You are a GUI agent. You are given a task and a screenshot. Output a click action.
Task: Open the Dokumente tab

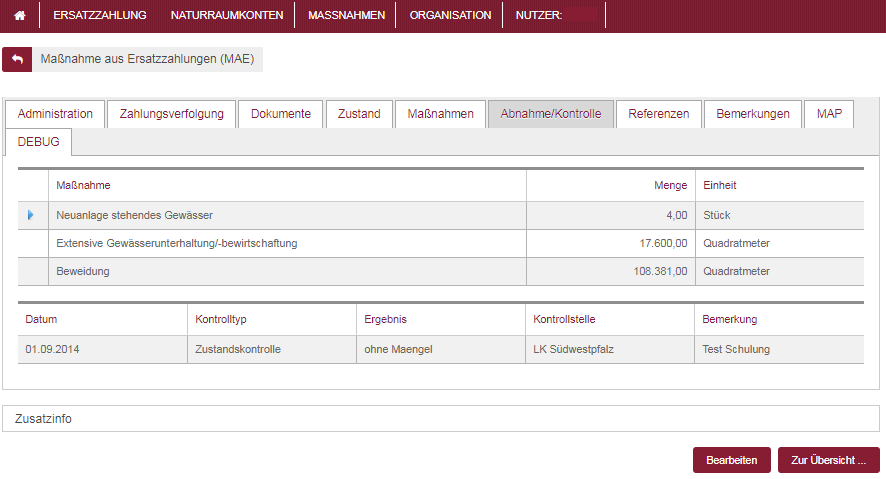[x=281, y=114]
